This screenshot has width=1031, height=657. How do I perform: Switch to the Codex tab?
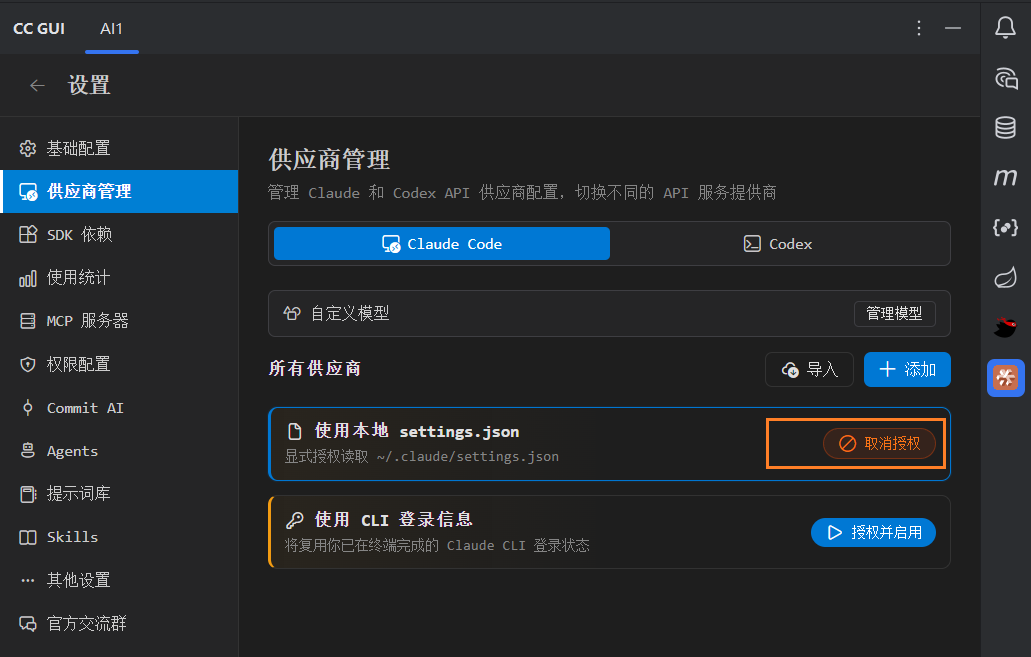(x=778, y=243)
